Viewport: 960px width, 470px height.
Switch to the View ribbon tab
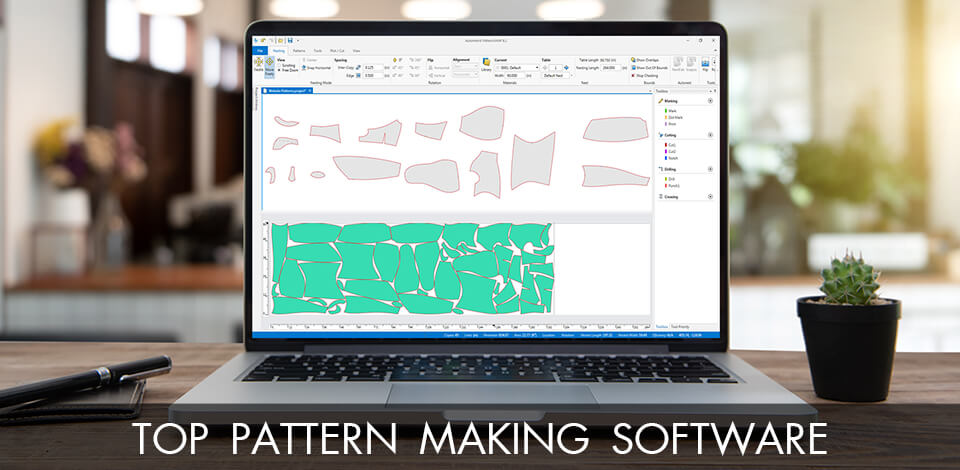(356, 51)
